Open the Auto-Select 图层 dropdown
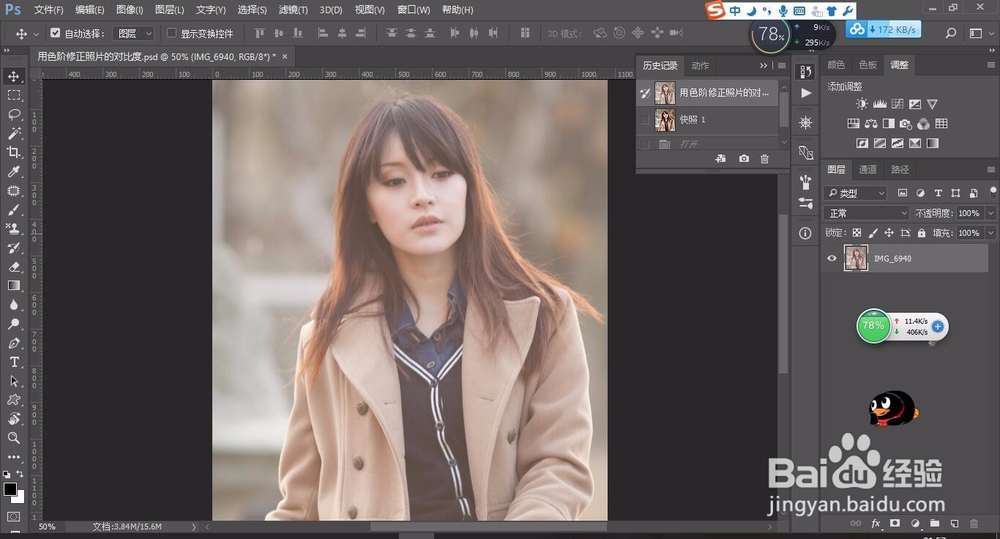This screenshot has height=539, width=1000. (x=133, y=33)
